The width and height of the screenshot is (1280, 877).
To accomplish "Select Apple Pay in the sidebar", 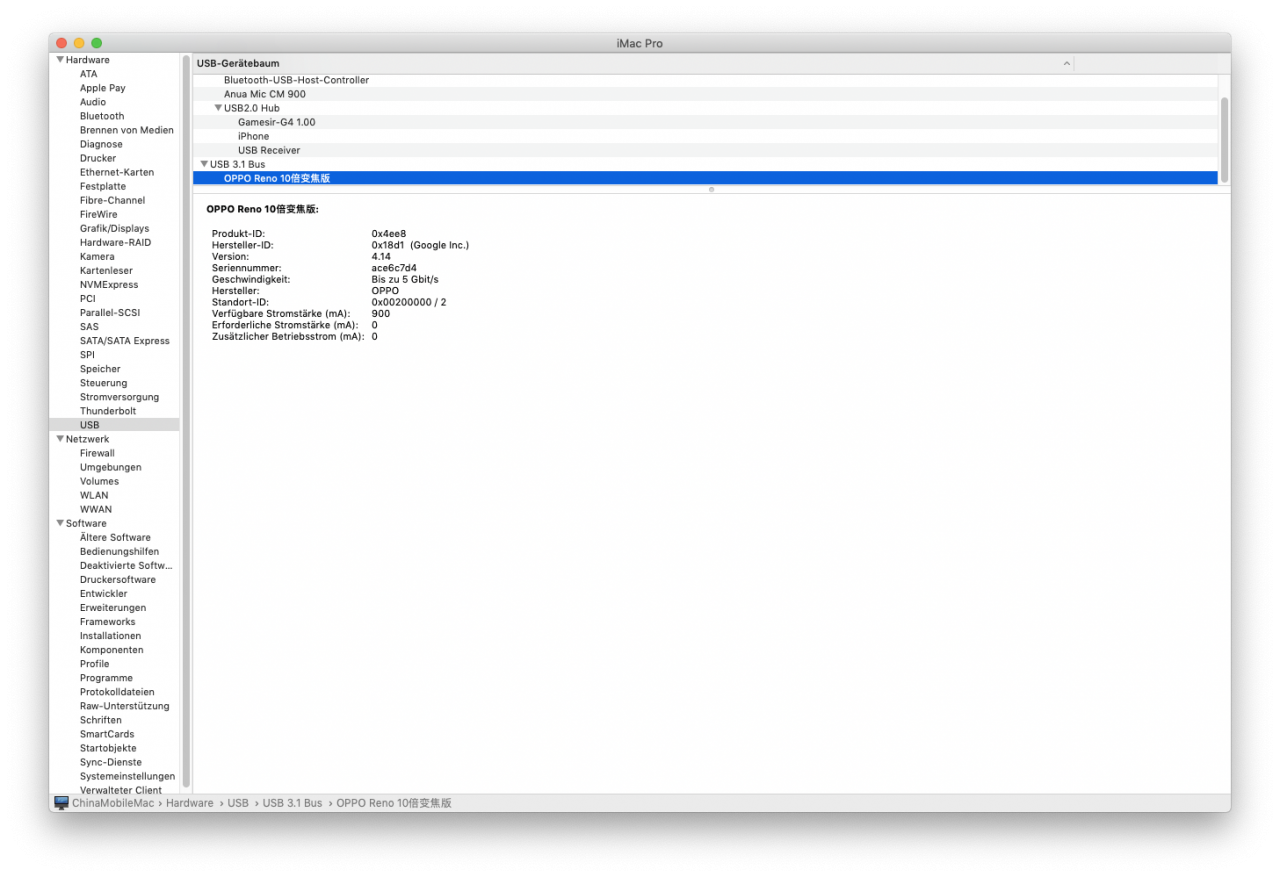I will tap(103, 88).
